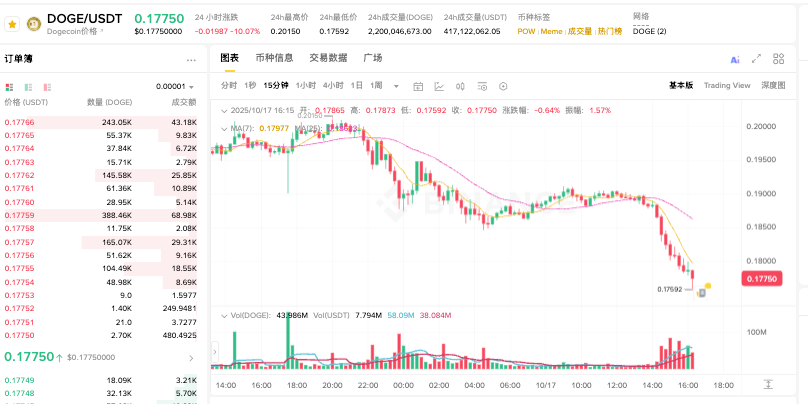Click the small alert icon near 0.17592 marker
808x404 pixels.
pos(701,293)
